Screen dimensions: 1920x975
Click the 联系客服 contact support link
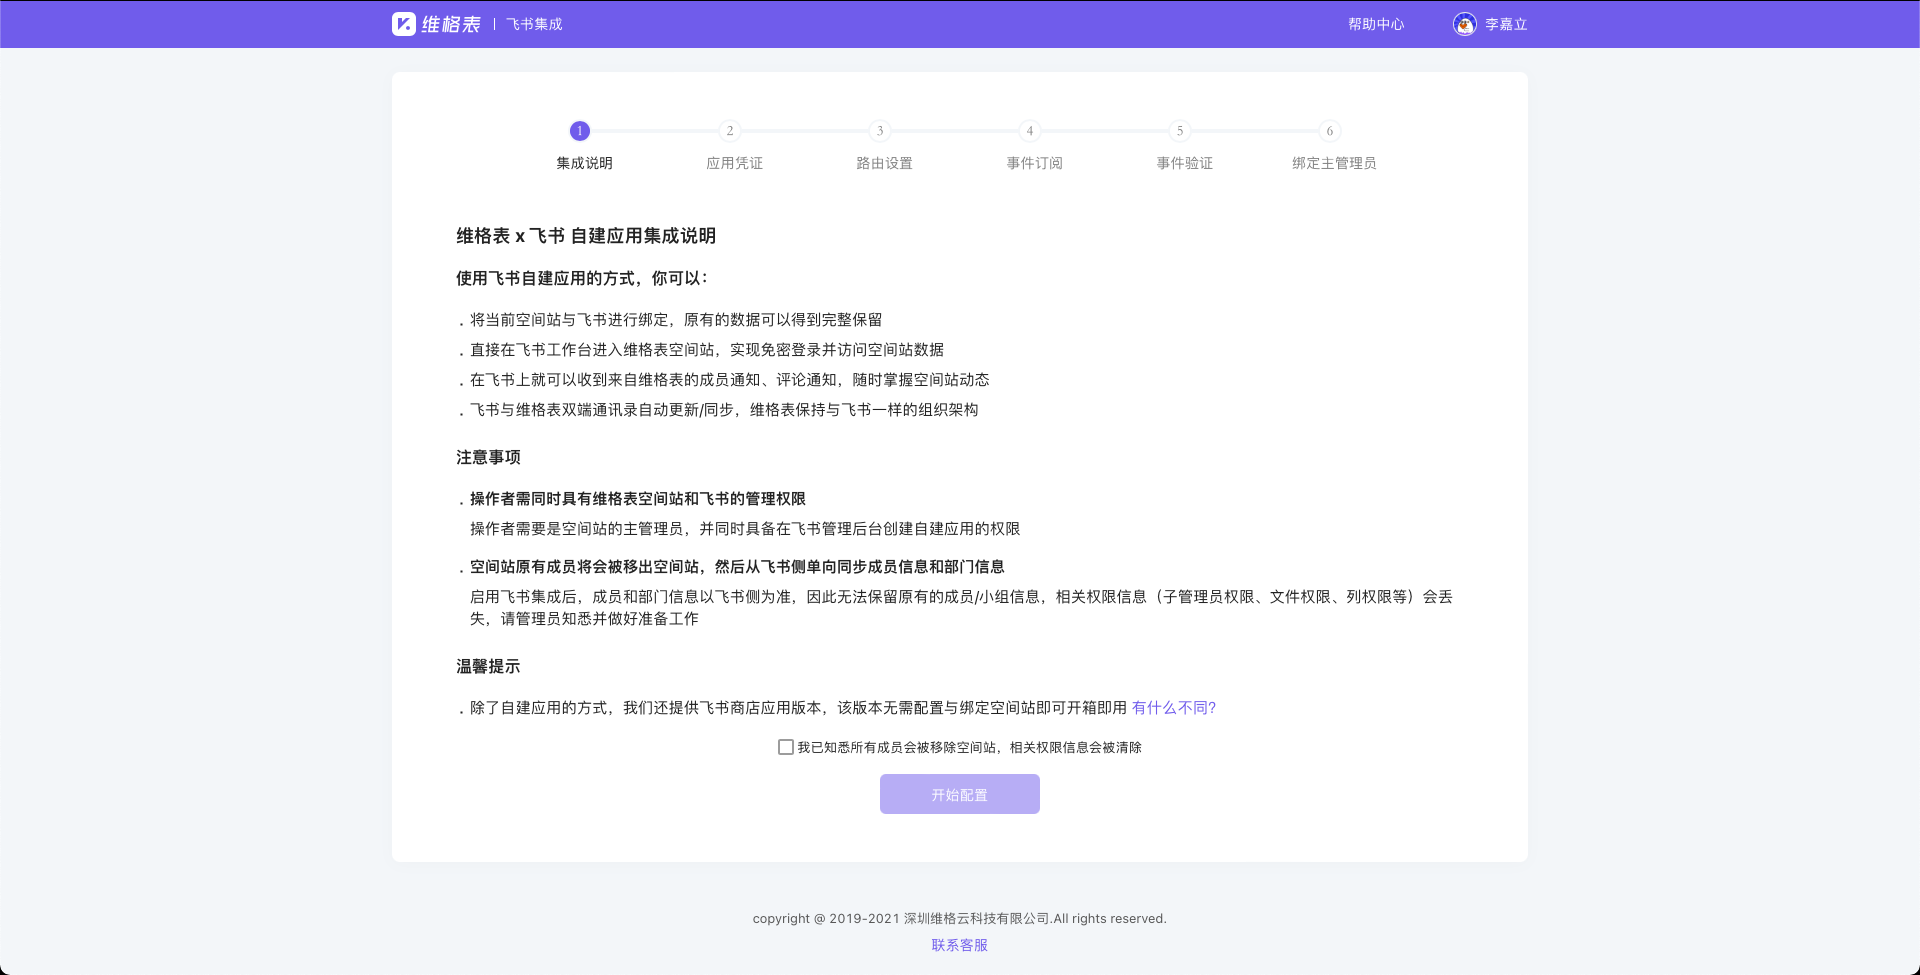click(960, 945)
